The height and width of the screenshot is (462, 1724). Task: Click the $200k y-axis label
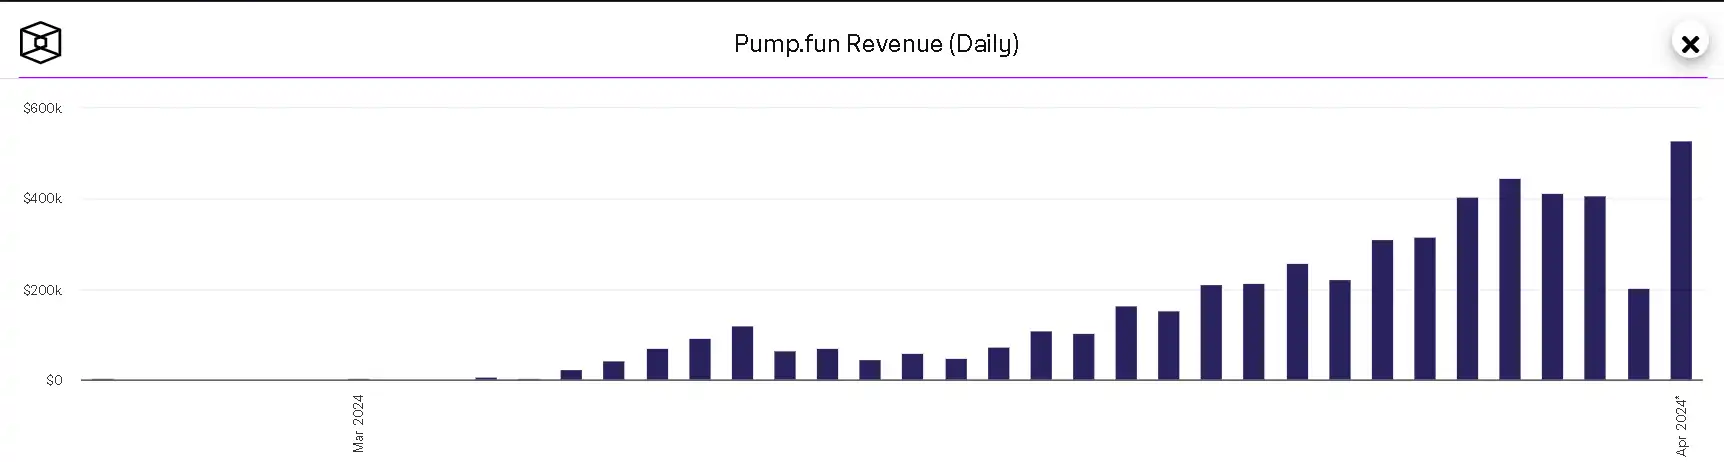tap(43, 290)
